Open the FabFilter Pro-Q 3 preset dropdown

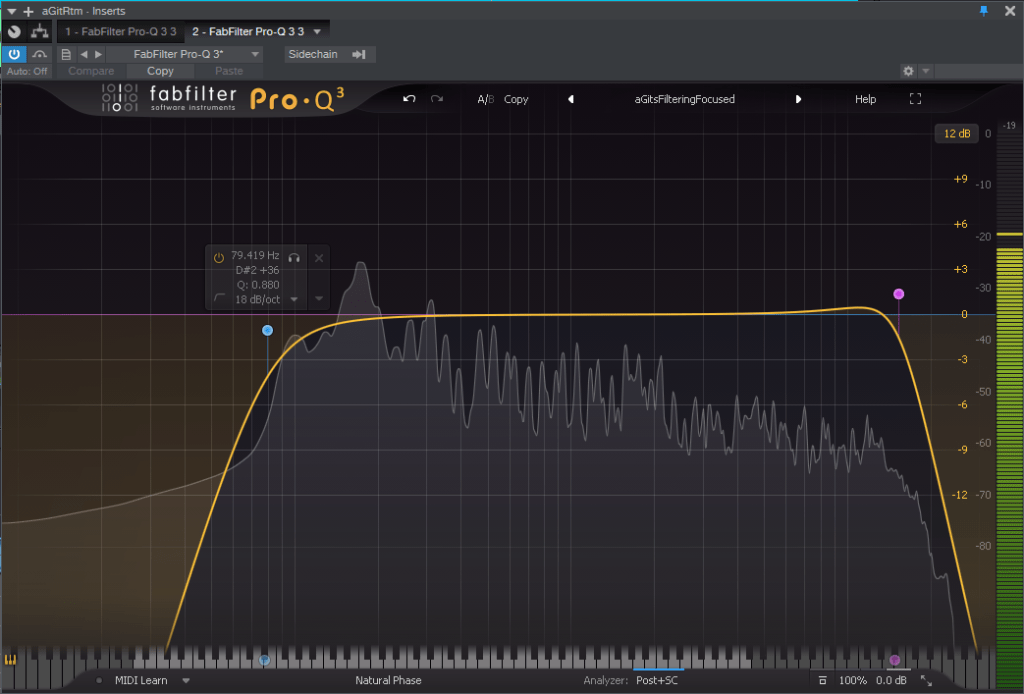click(184, 54)
